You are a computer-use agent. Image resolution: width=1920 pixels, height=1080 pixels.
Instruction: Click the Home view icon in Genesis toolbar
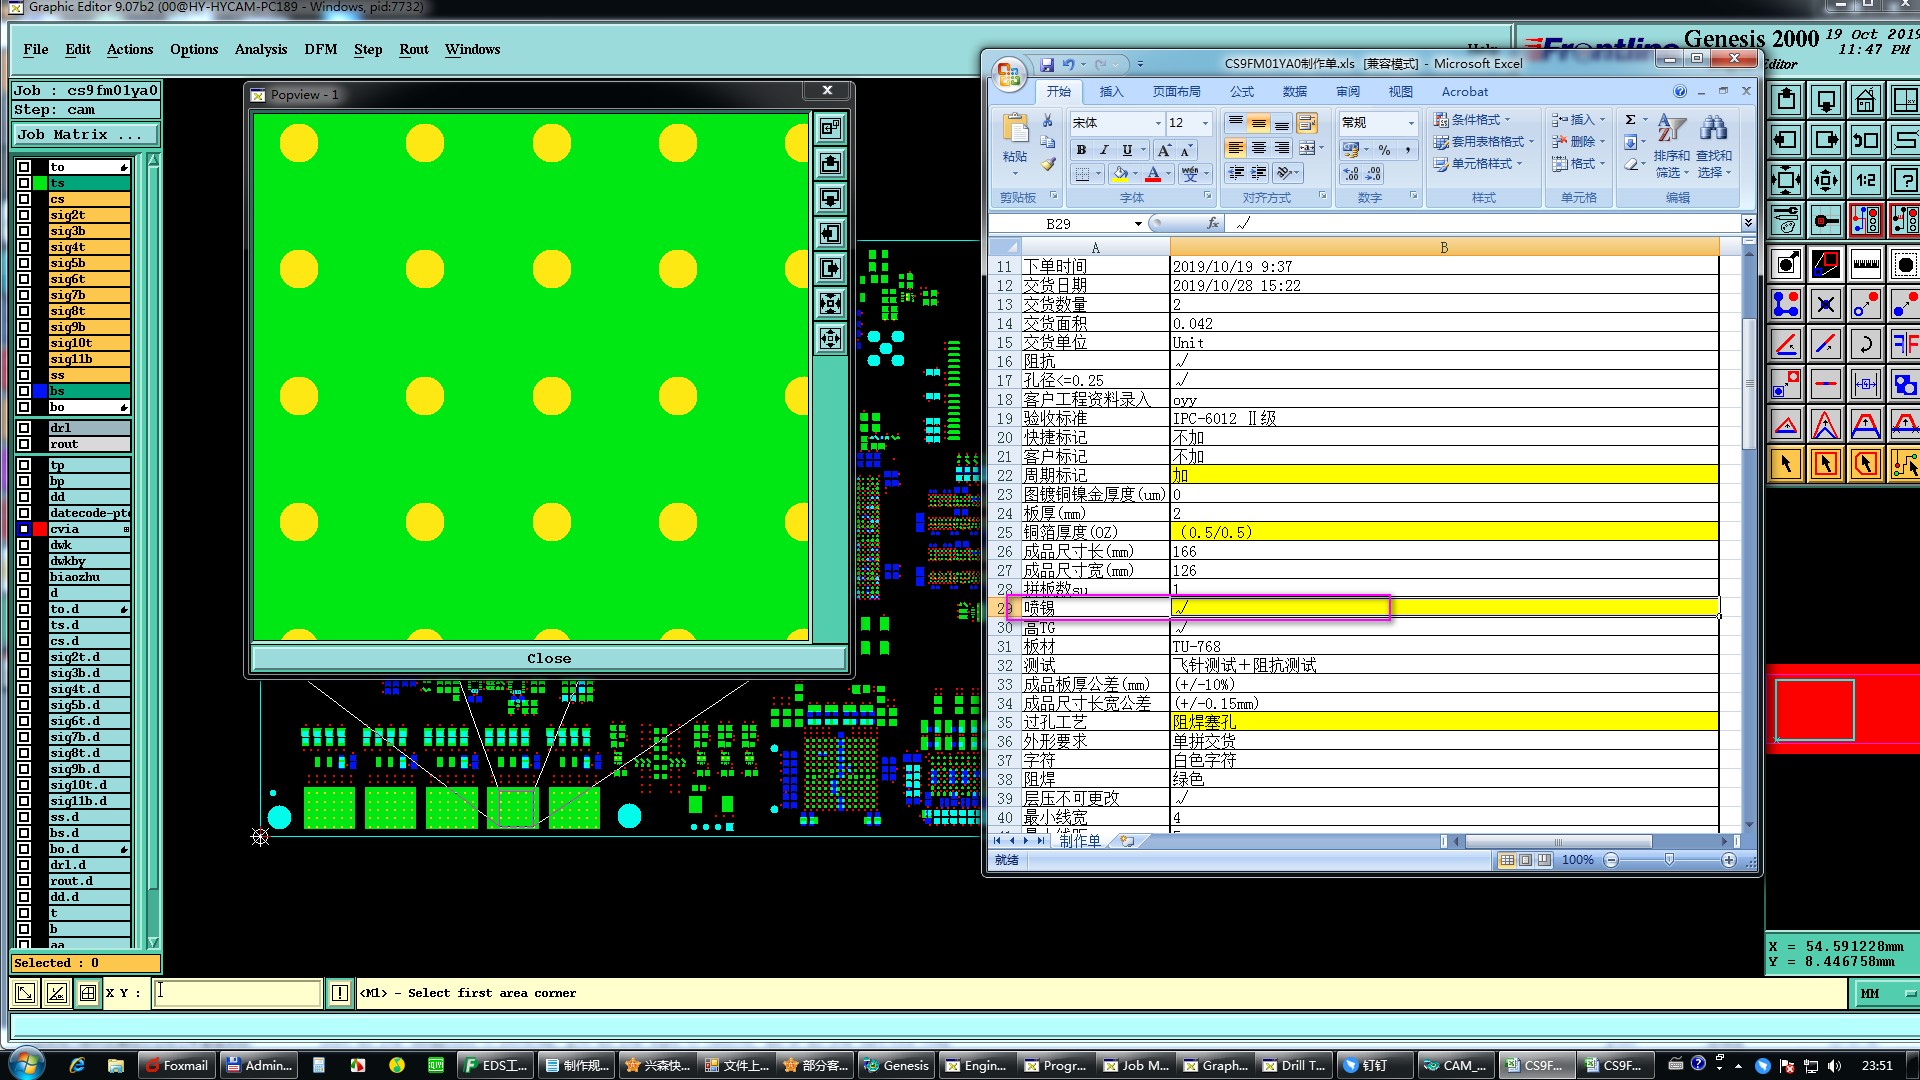point(1865,101)
